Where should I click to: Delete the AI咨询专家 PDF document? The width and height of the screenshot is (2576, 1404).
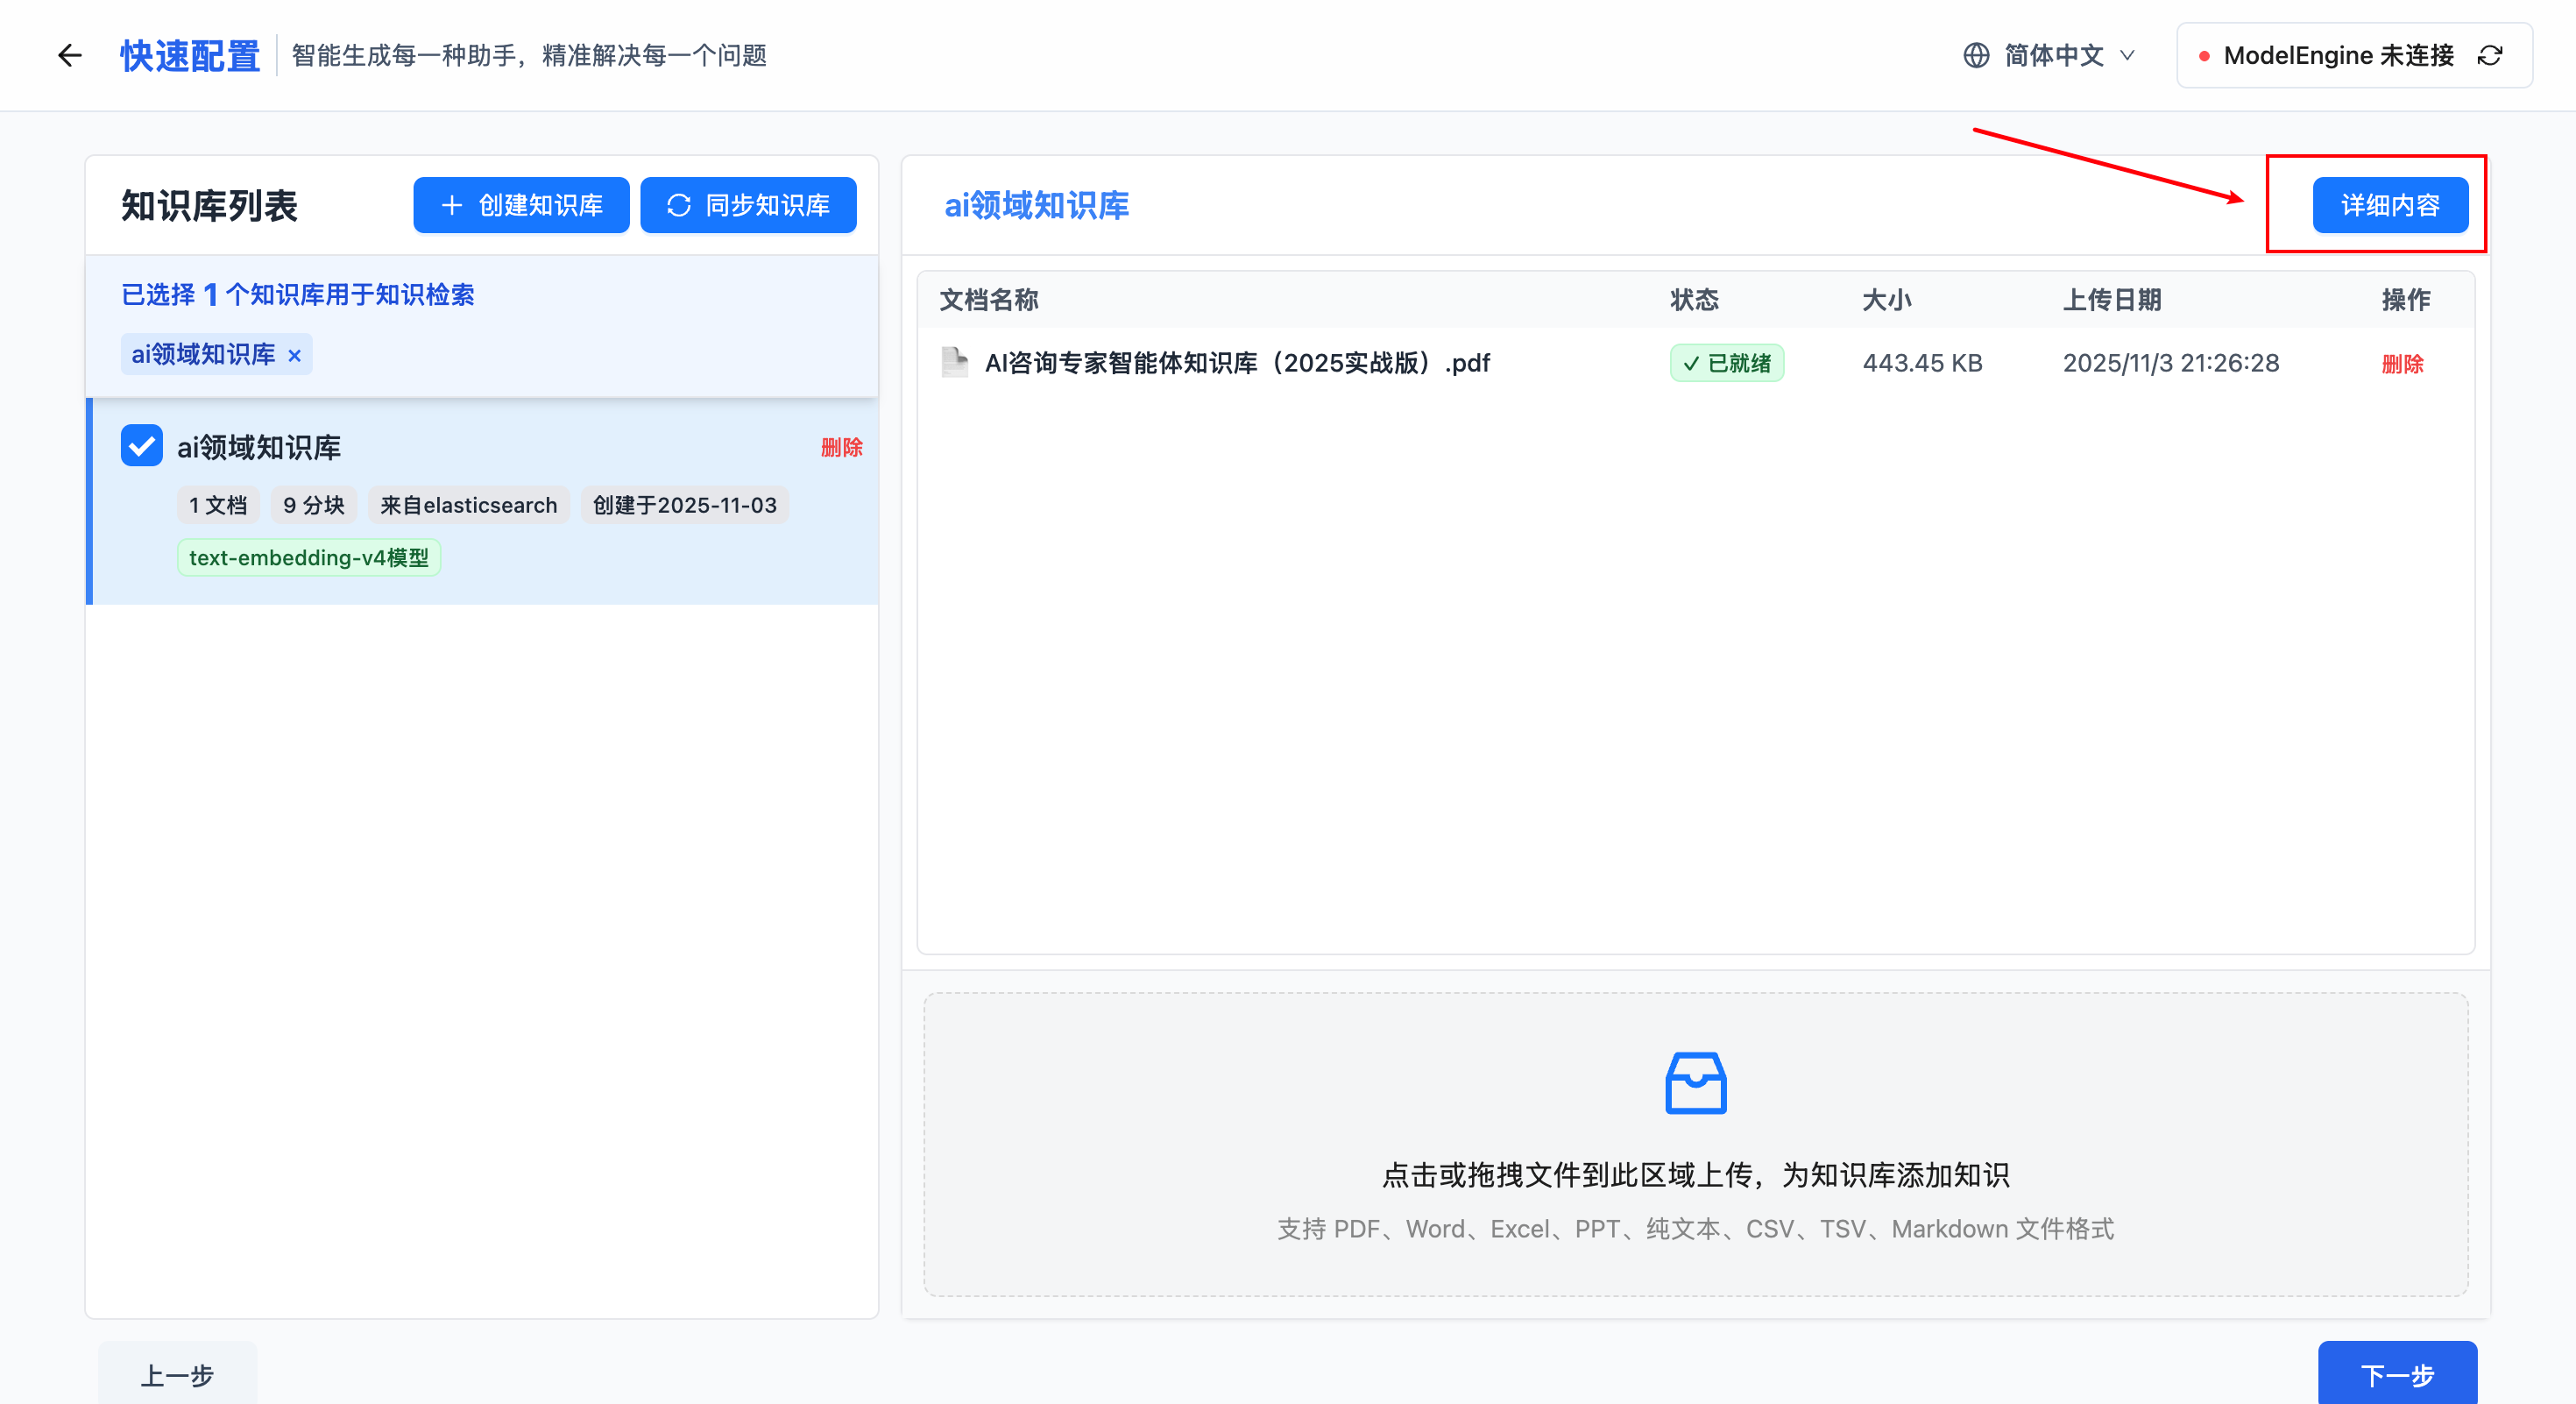click(2402, 363)
